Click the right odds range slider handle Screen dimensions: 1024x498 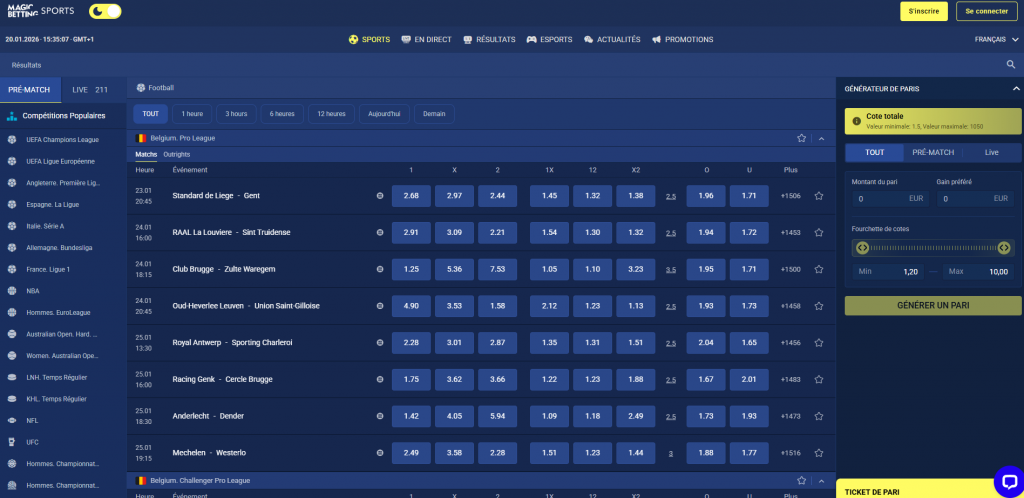(x=1004, y=247)
